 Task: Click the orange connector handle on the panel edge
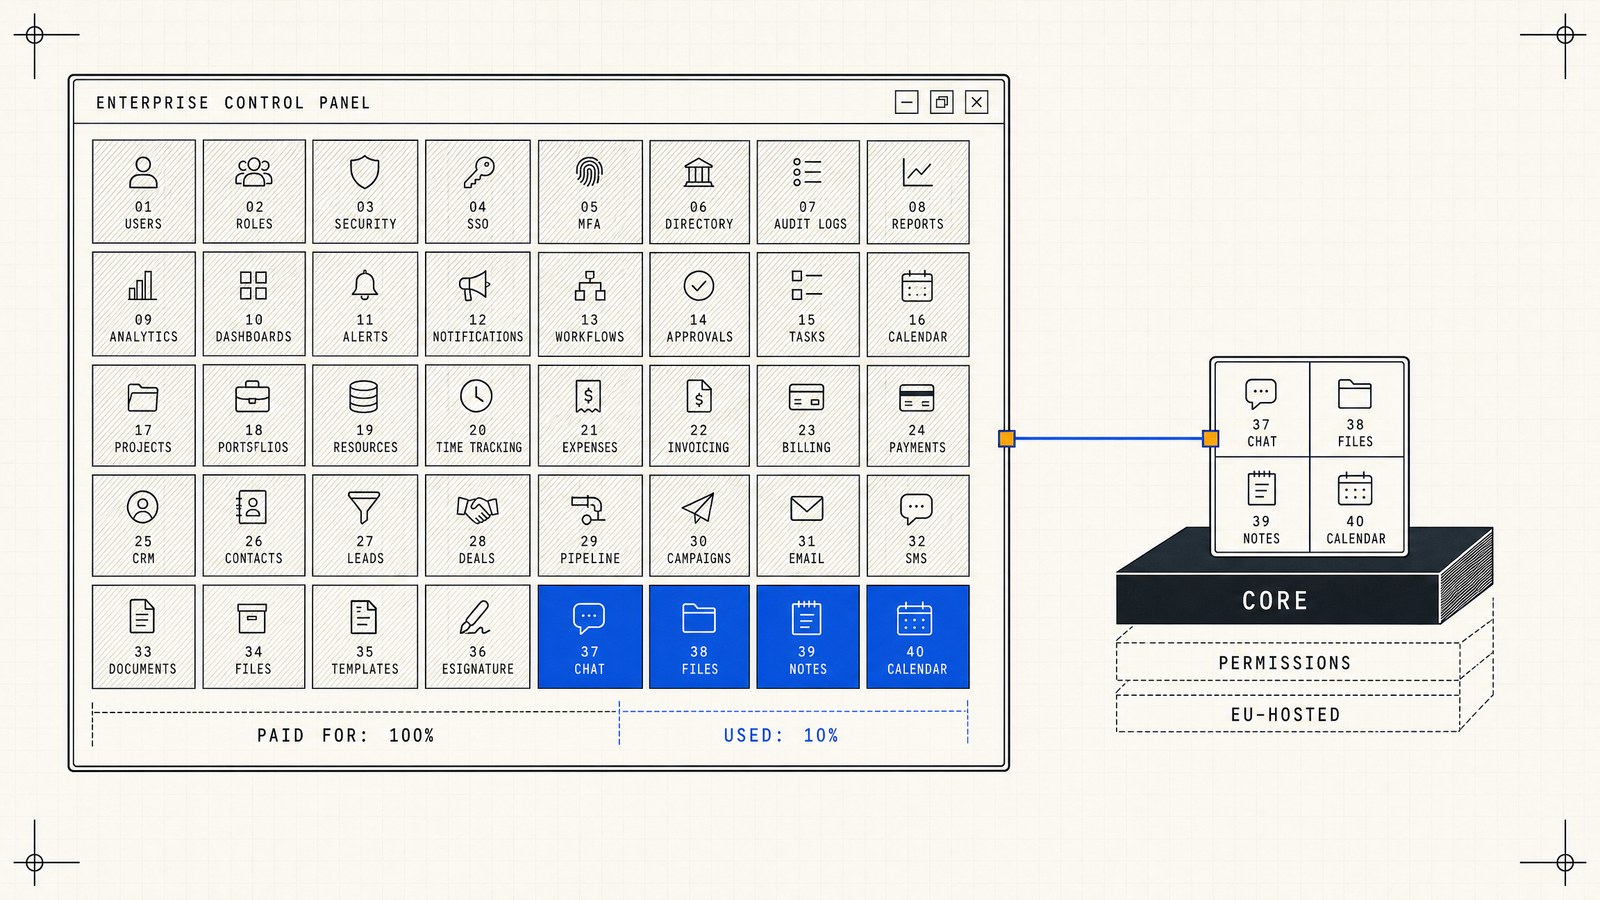pyautogui.click(x=1007, y=438)
